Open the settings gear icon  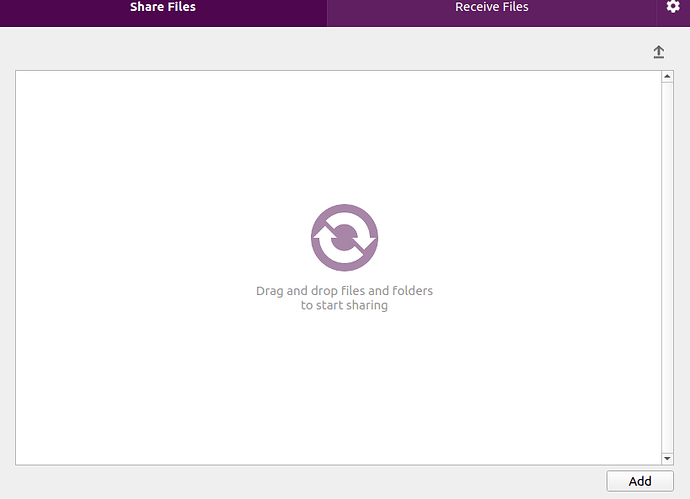coord(673,7)
